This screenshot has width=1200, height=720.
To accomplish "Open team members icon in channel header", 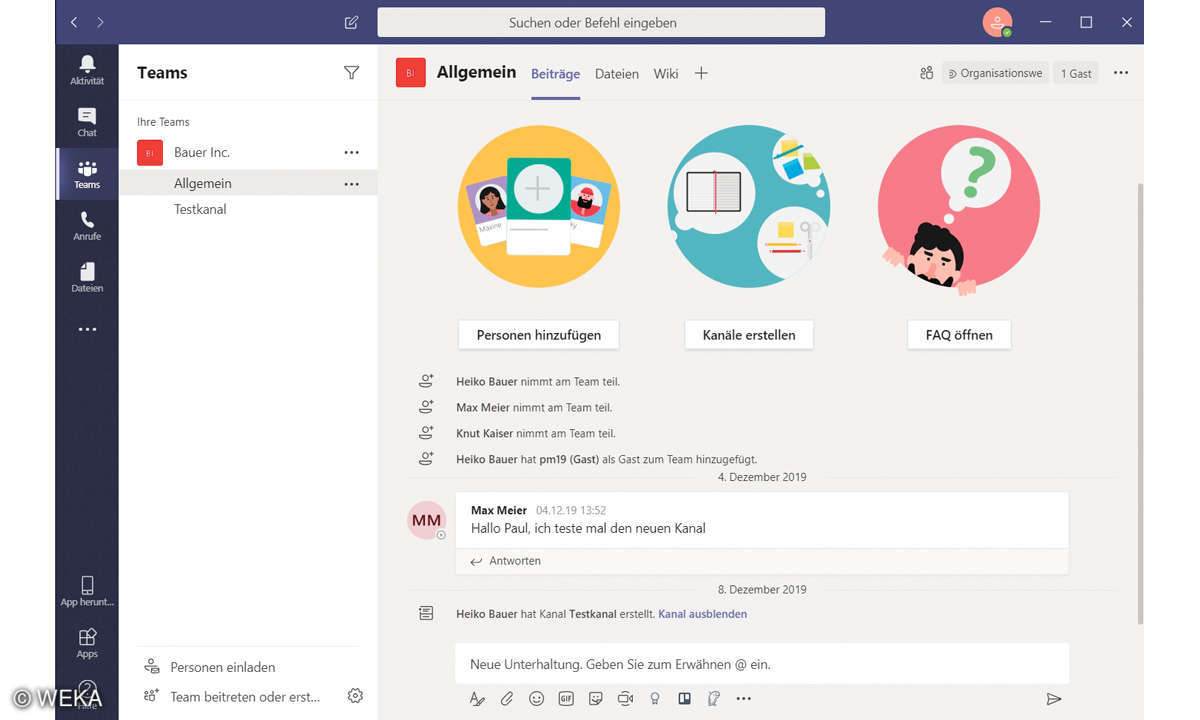I will point(926,73).
